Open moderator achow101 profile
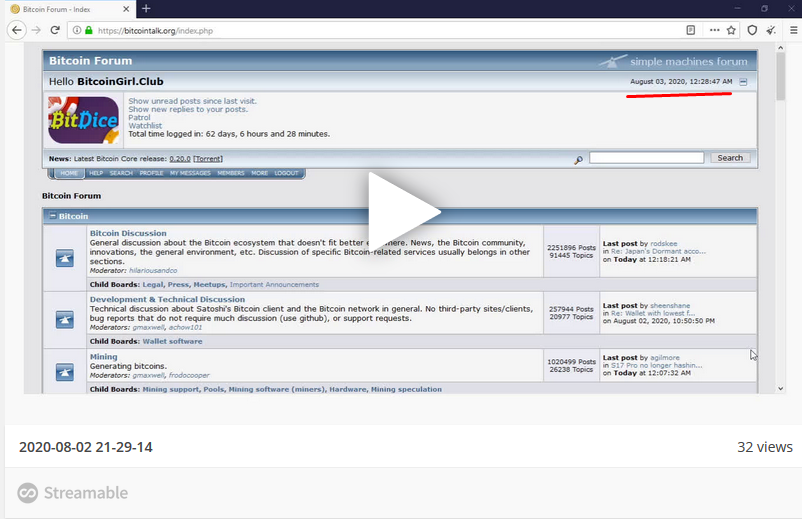This screenshot has width=802, height=519. tap(185, 327)
